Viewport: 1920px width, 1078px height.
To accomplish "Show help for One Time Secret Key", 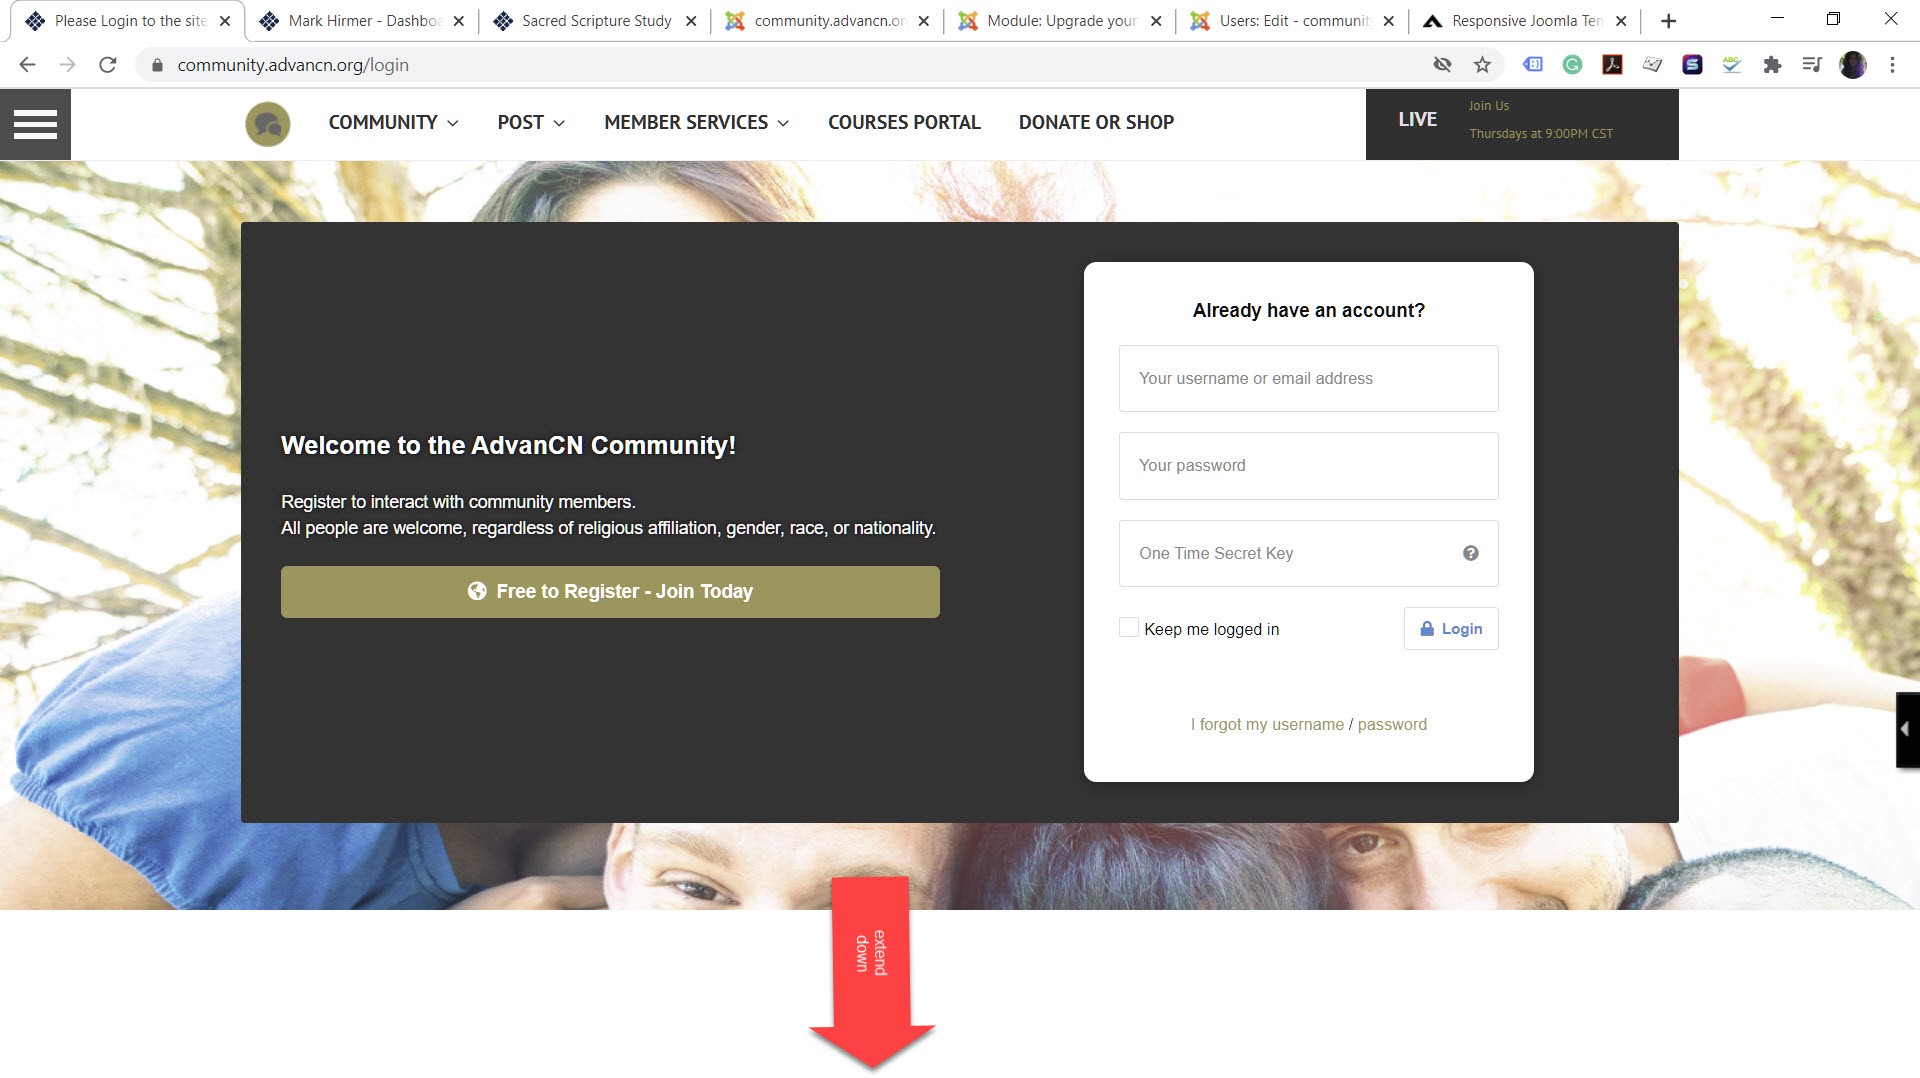I will pos(1471,553).
